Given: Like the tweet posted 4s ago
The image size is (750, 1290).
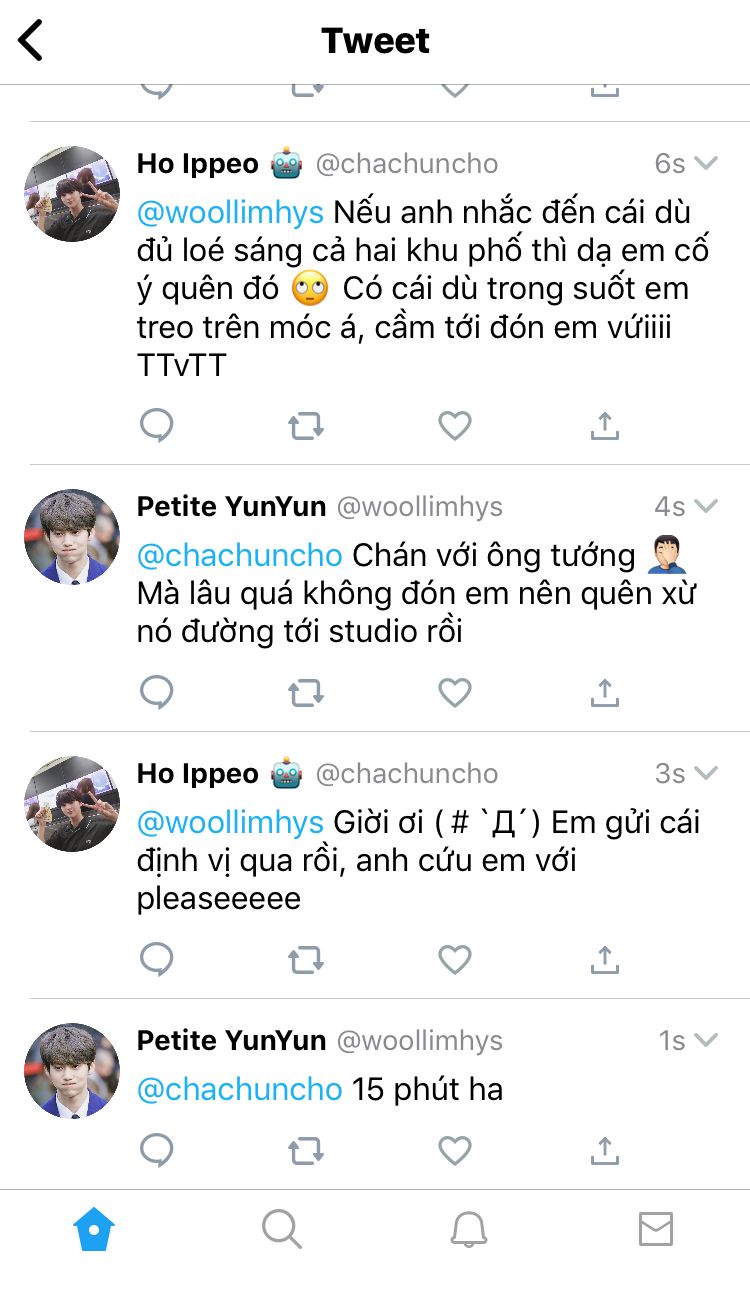Looking at the screenshot, I should (455, 692).
